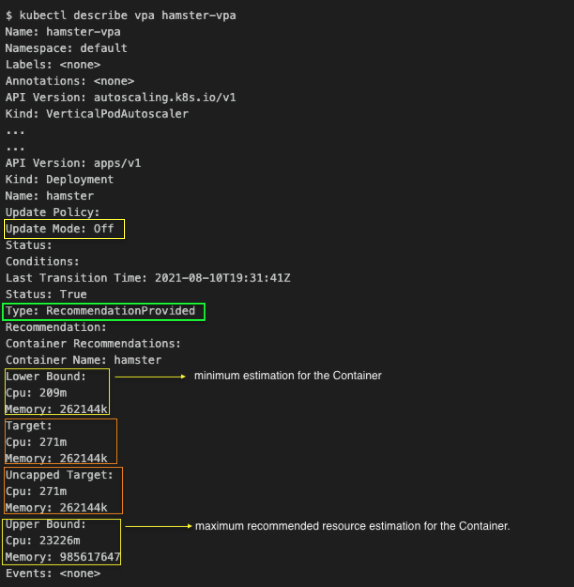
Task: Click the kubectl describe vpa command line
Action: pyautogui.click(x=121, y=15)
